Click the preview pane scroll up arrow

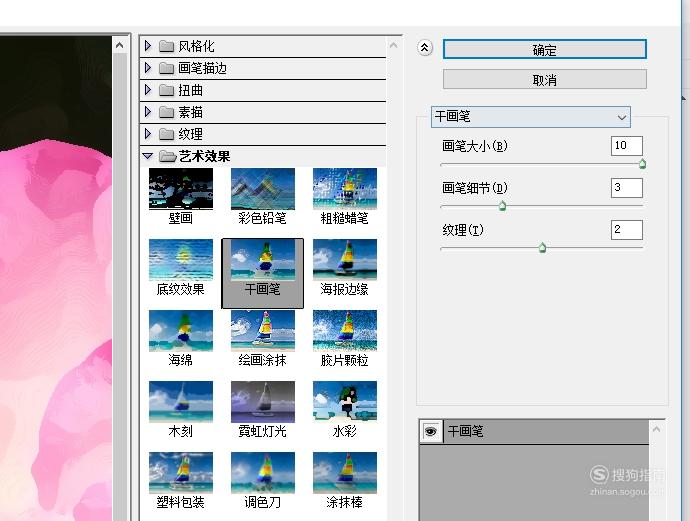point(119,45)
